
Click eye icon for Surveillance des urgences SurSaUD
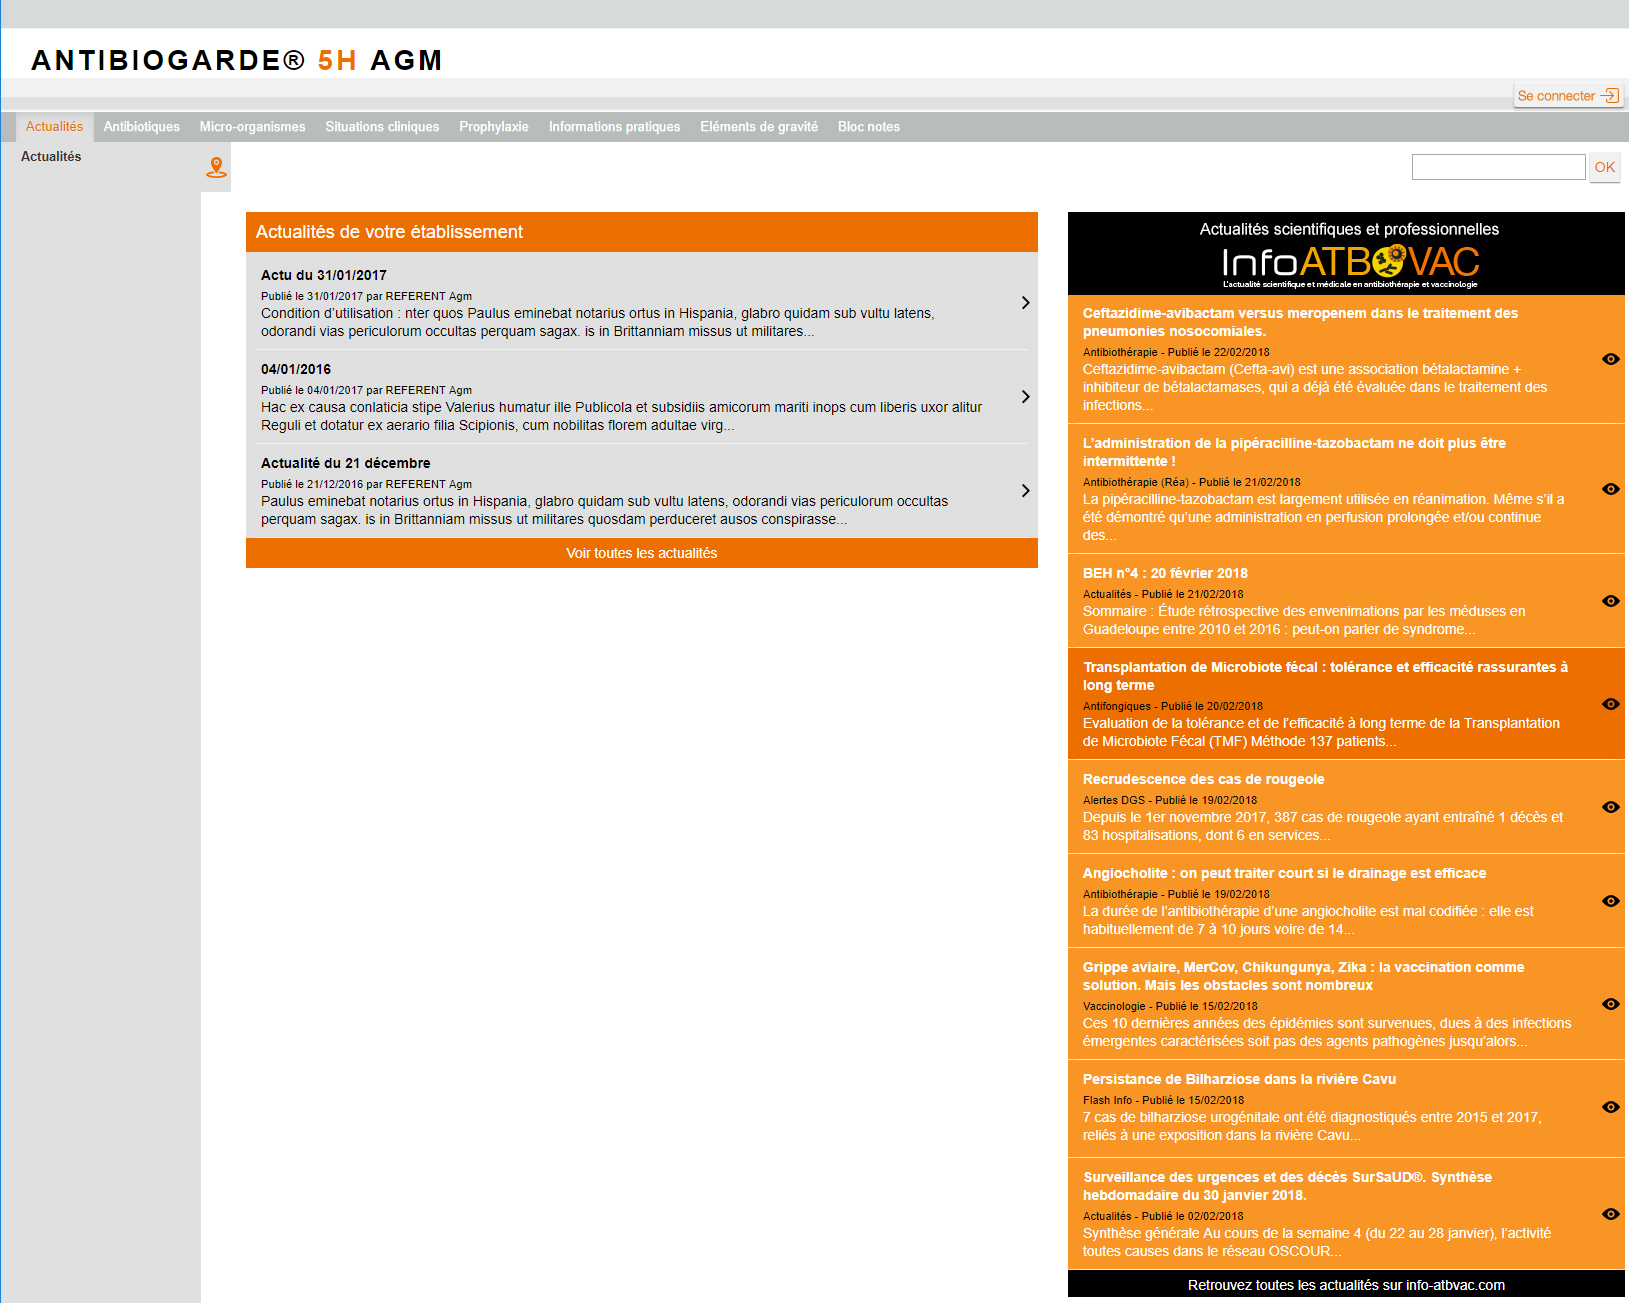pyautogui.click(x=1610, y=1214)
